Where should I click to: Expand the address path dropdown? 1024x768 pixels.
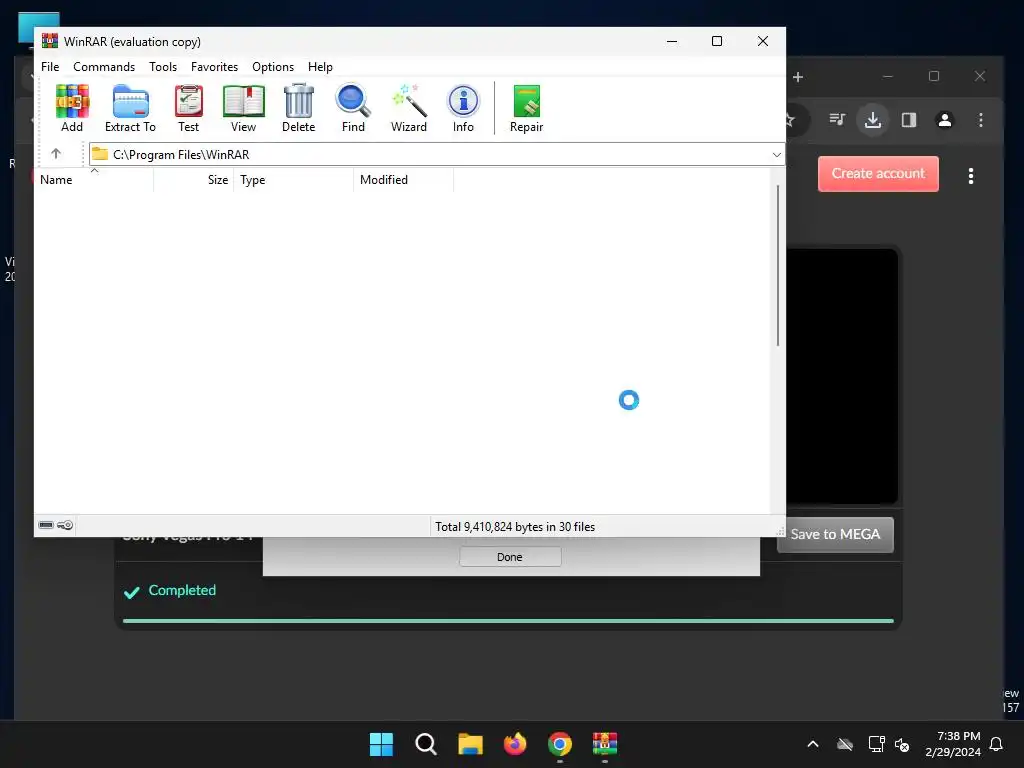click(x=776, y=155)
